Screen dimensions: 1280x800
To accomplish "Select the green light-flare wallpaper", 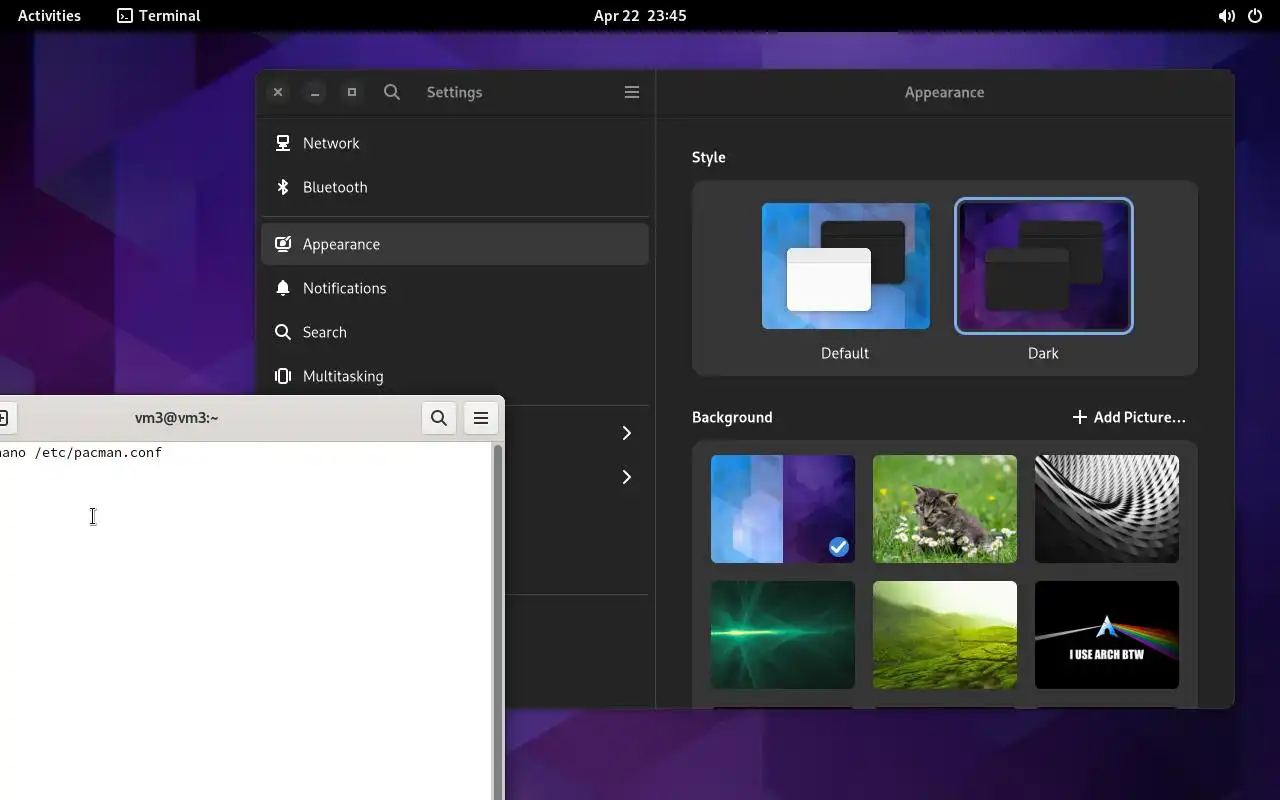I will 783,635.
